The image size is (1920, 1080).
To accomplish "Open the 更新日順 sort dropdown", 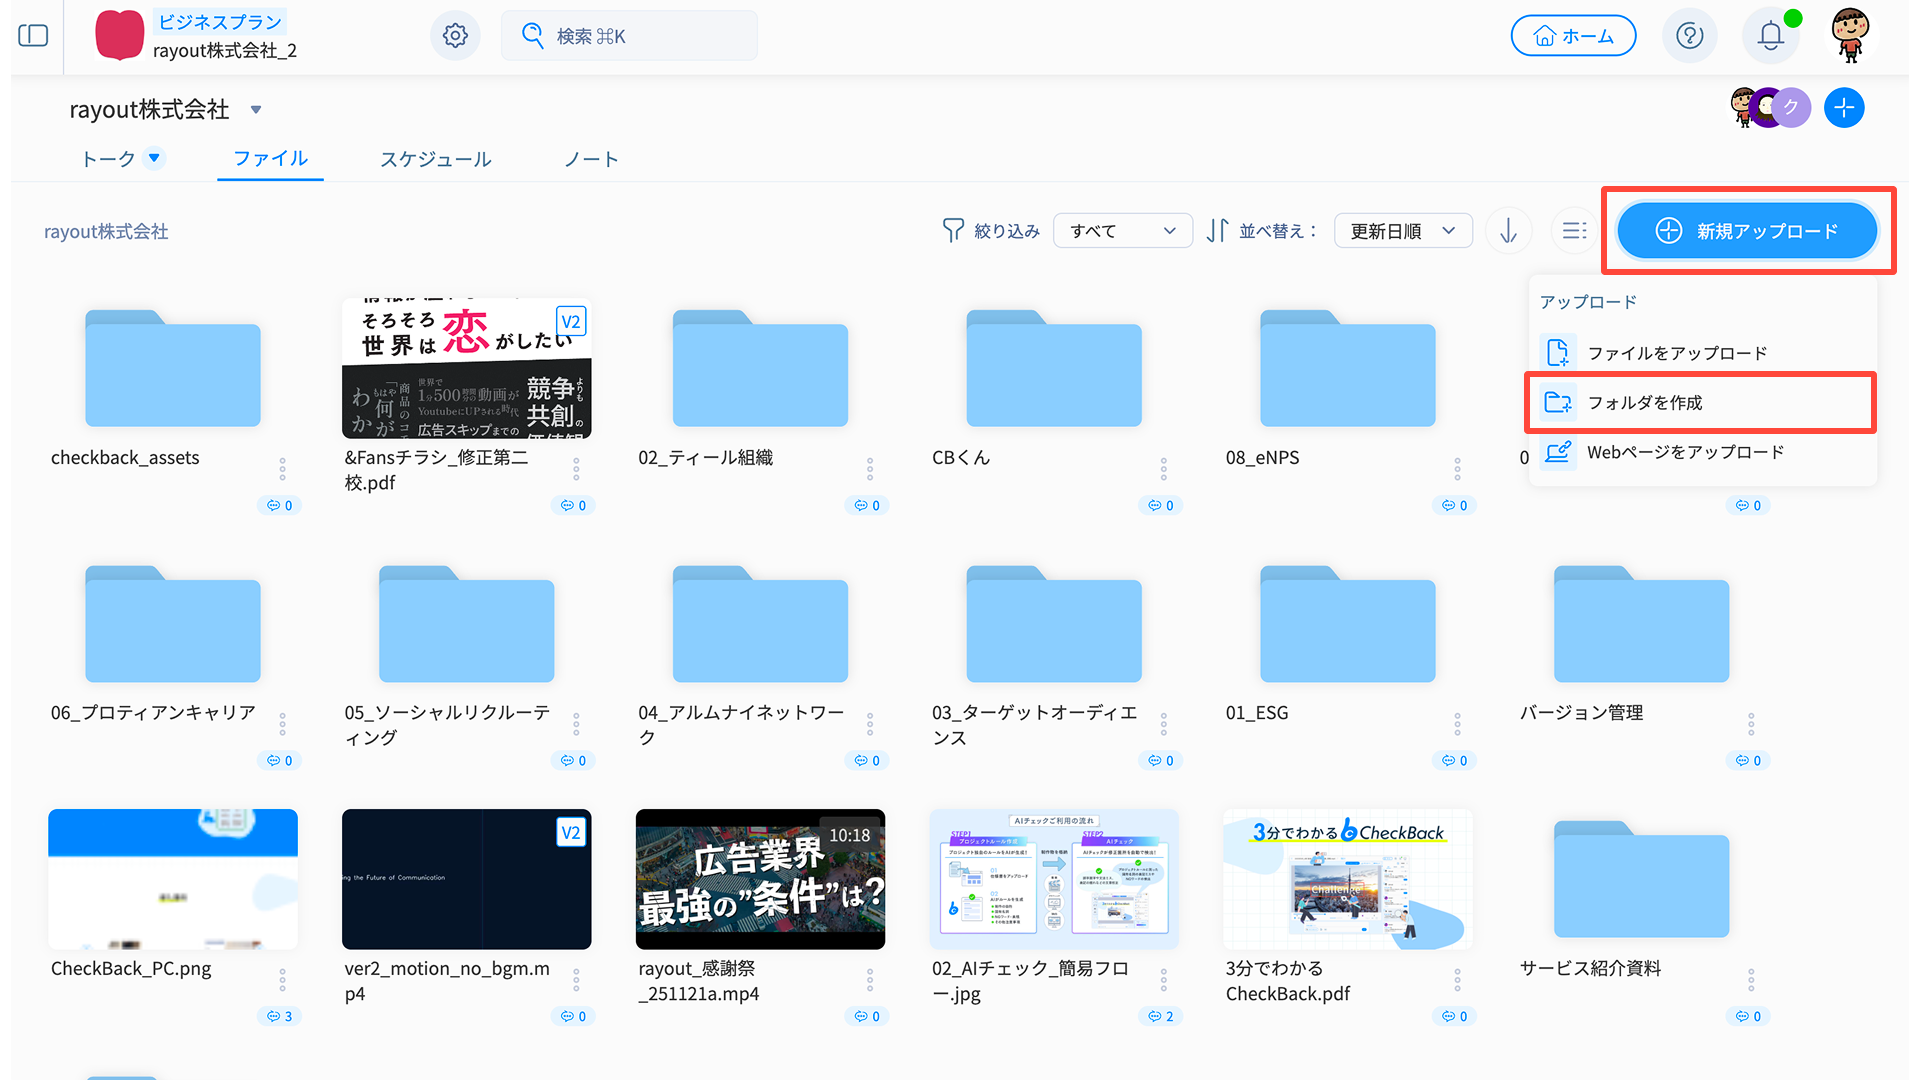I will point(1402,231).
